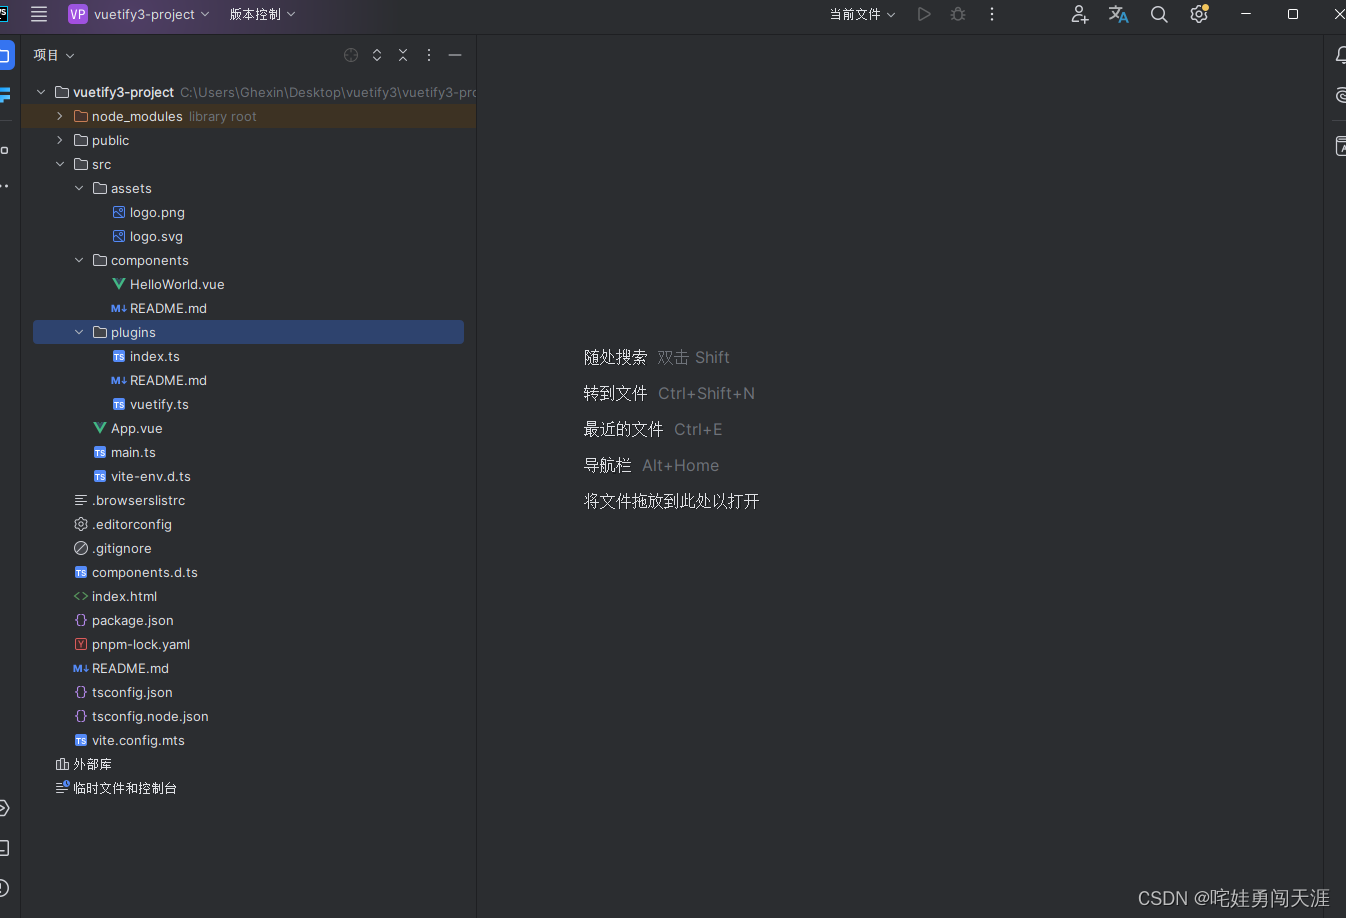Click the folder icon beside node_modules
This screenshot has width=1346, height=918.
click(81, 116)
